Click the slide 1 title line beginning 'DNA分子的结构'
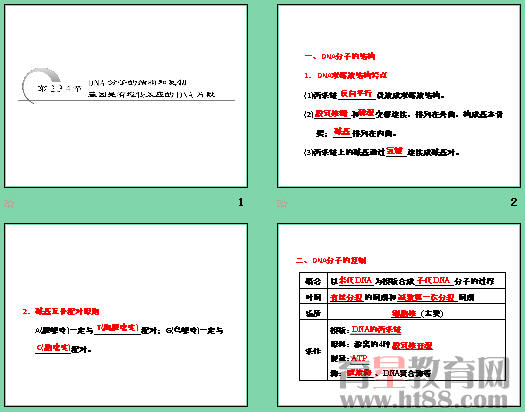 click(x=138, y=82)
